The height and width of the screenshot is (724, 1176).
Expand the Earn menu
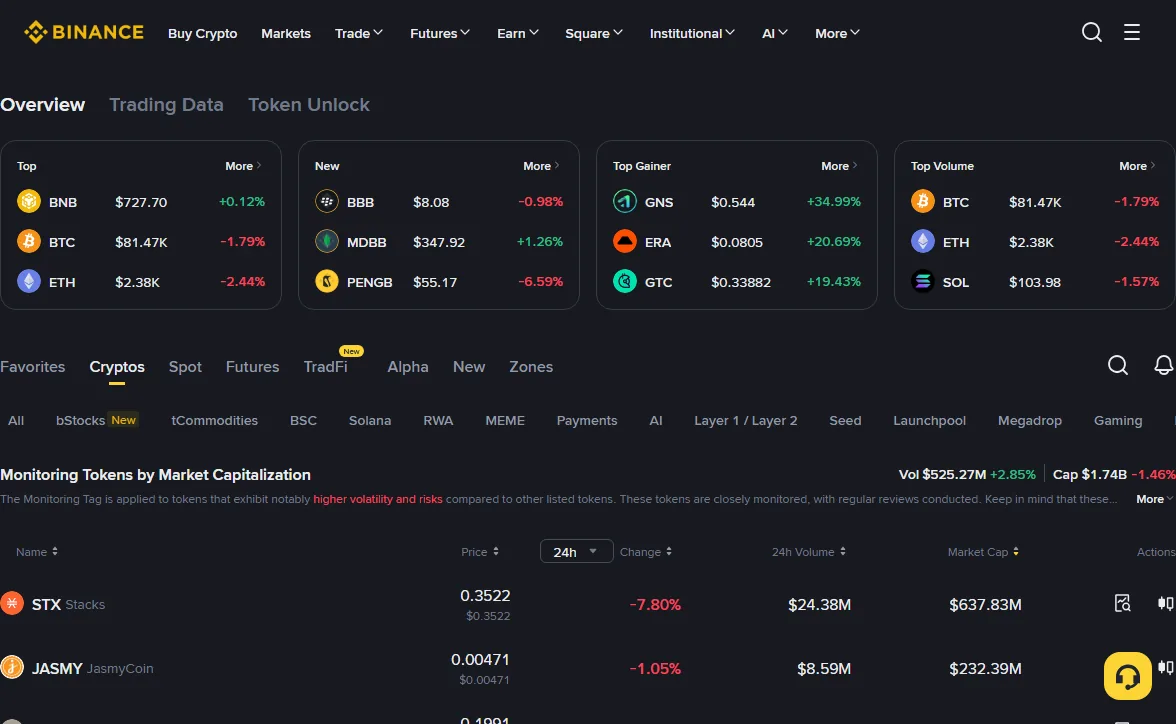pos(518,33)
